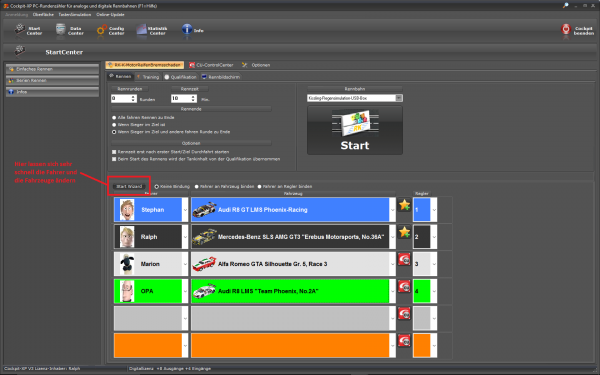Image resolution: width=600 pixels, height=375 pixels.
Task: Switch to the Qualifikation tab
Action: tap(180, 77)
